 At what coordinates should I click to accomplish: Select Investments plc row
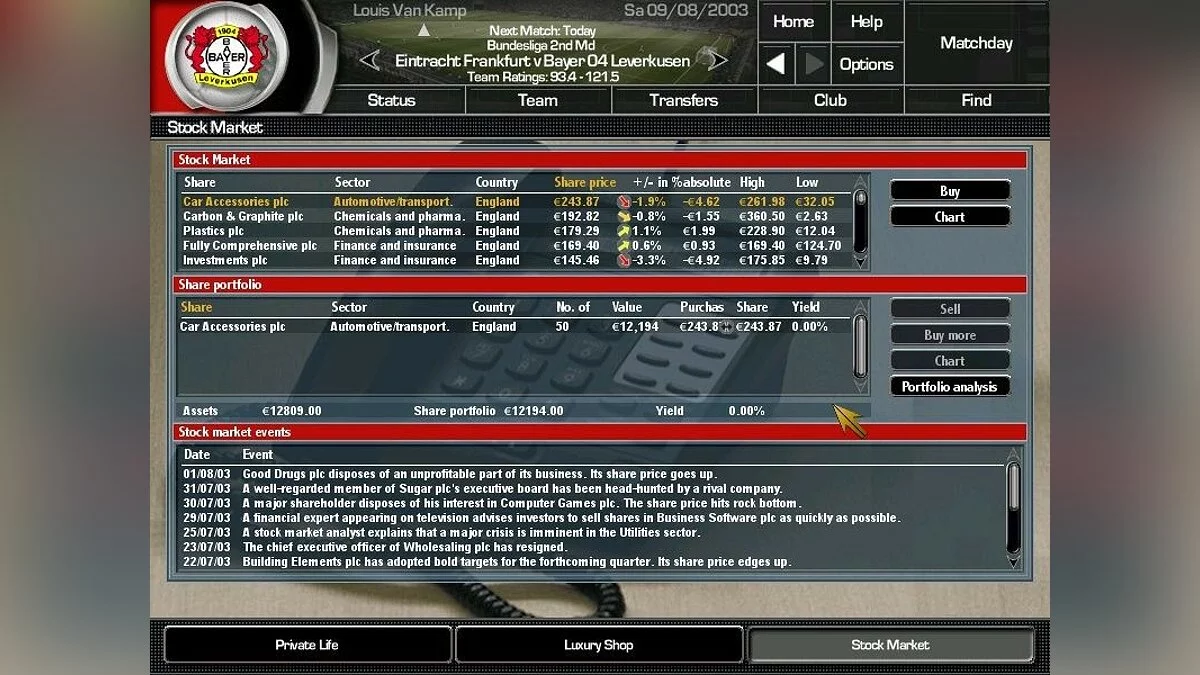(514, 260)
